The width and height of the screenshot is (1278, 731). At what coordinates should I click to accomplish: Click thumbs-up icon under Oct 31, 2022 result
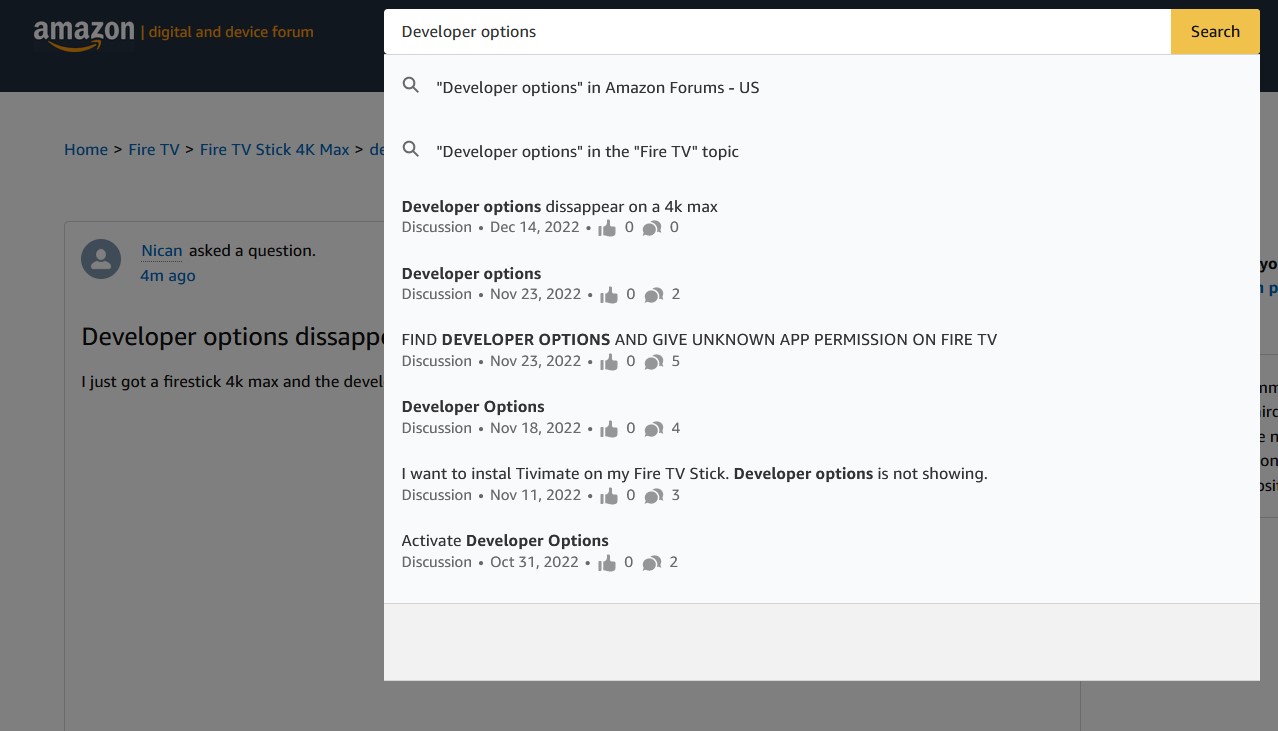(x=606, y=563)
